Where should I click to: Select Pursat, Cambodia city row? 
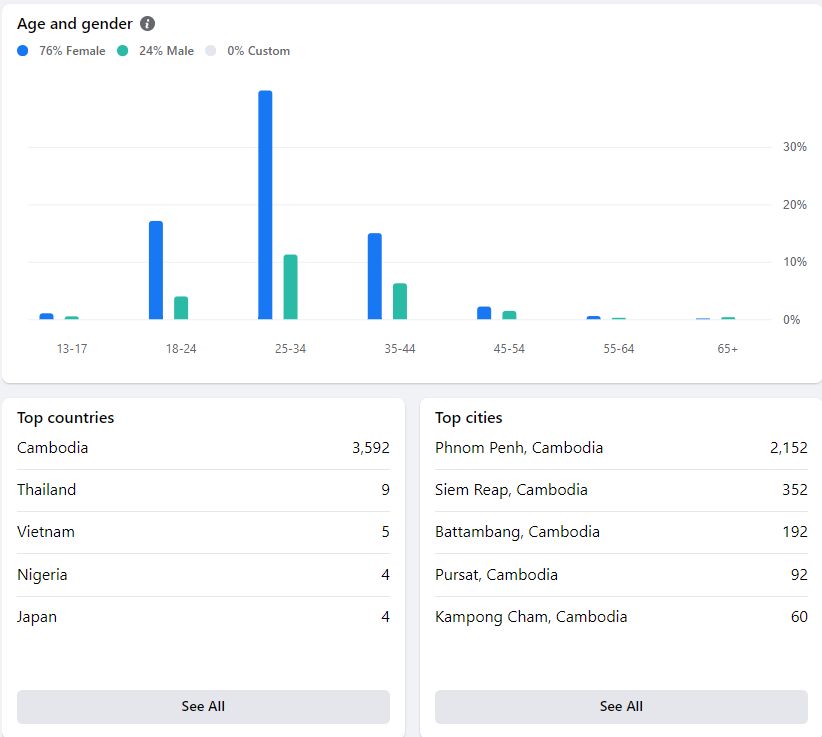tap(621, 575)
